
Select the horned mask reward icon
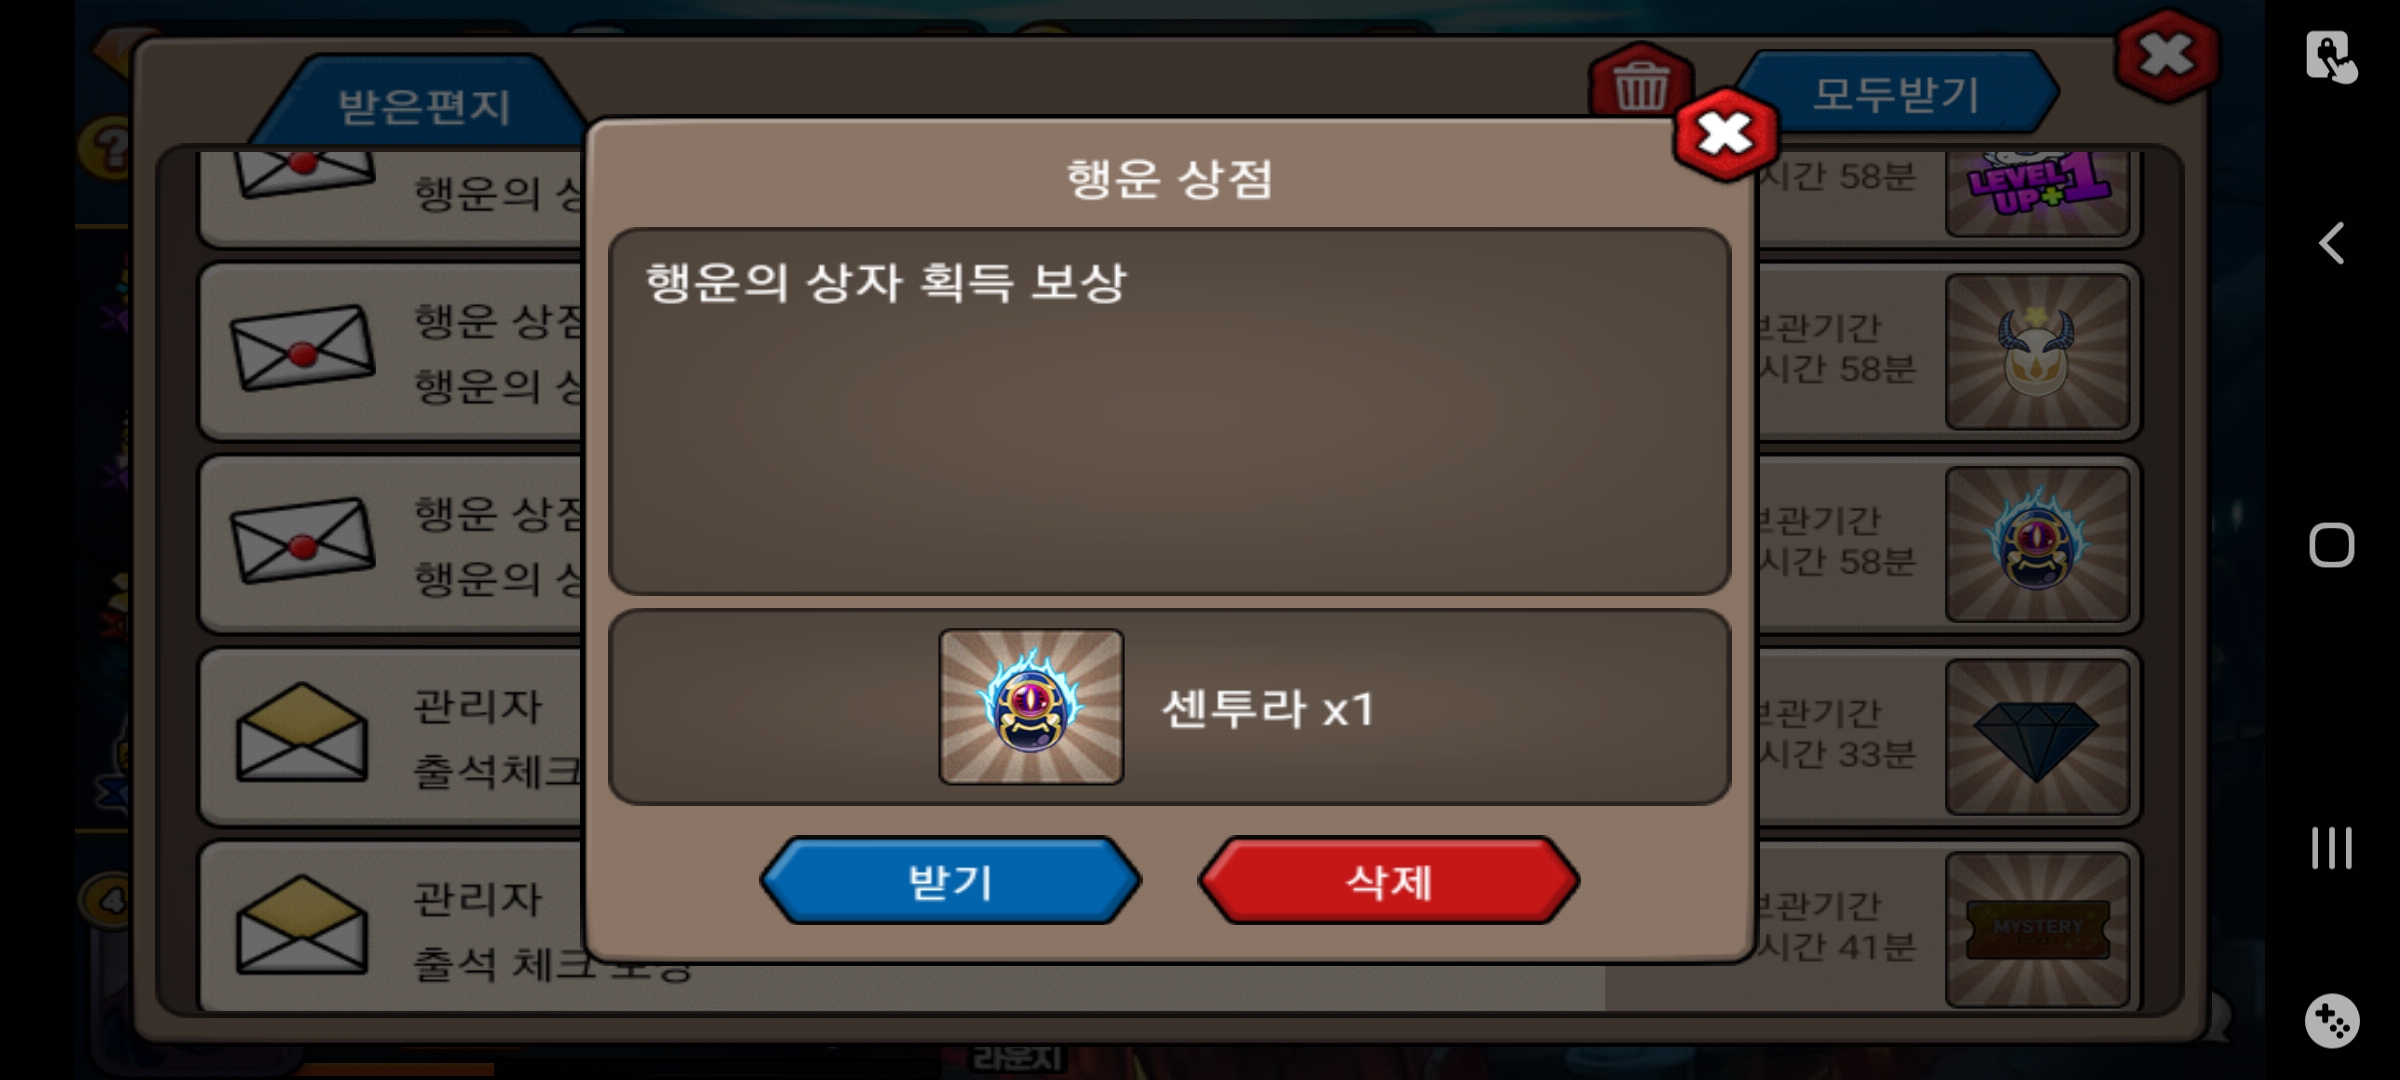[2037, 352]
